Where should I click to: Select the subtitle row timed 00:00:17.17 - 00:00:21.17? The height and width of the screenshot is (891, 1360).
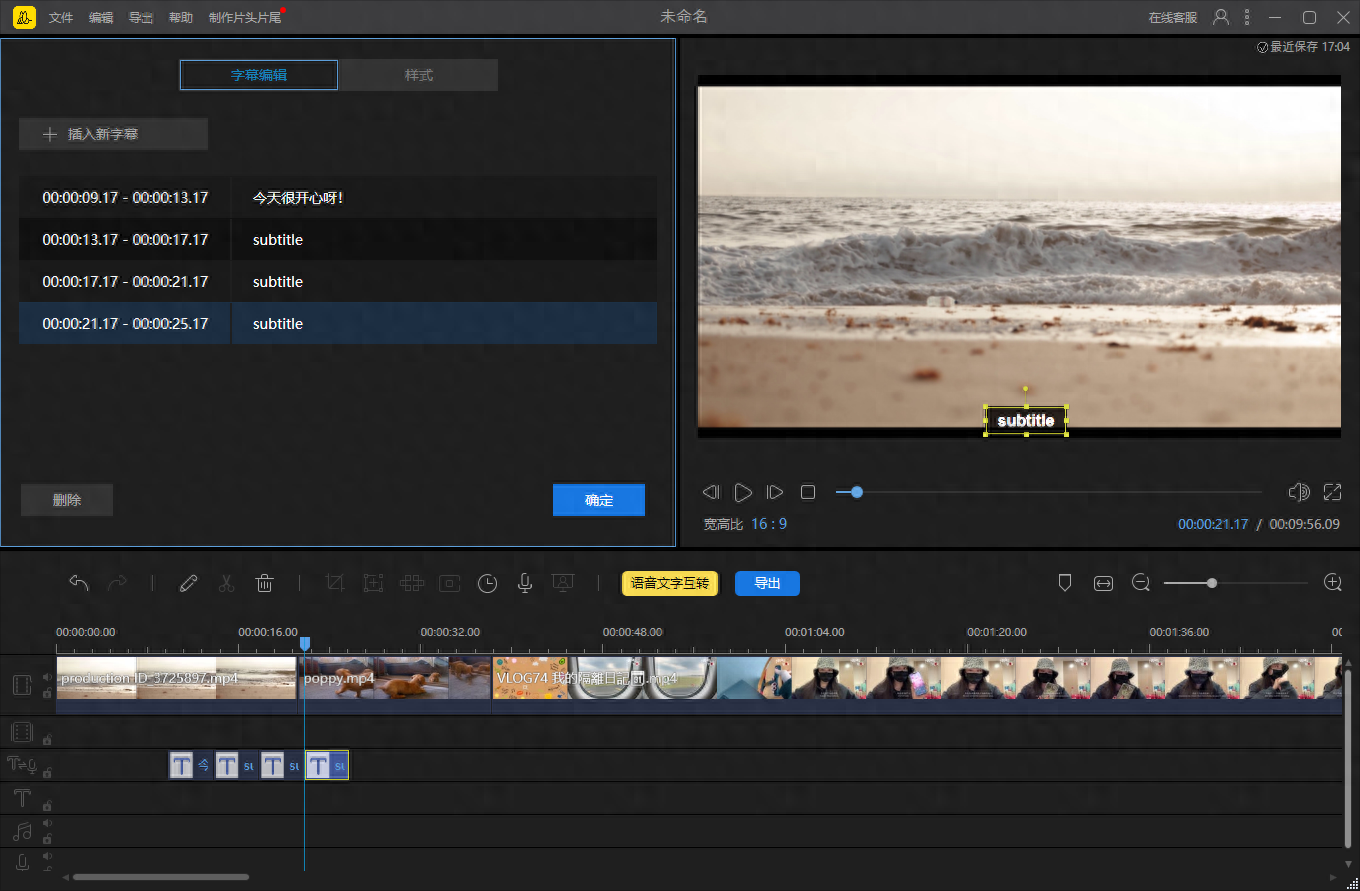tap(338, 282)
